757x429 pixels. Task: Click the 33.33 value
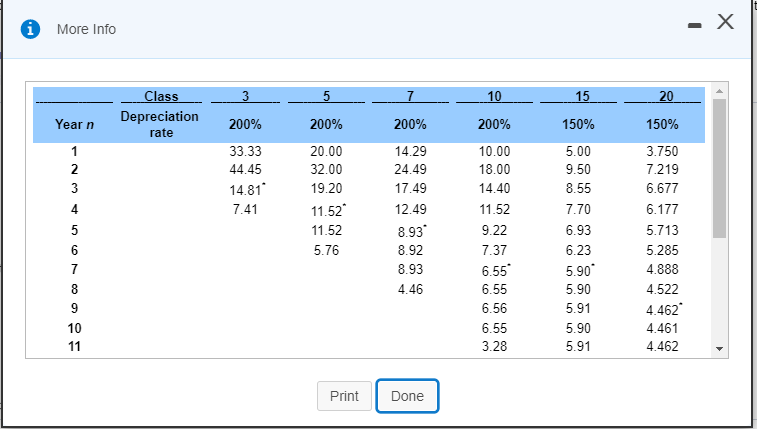coord(245,152)
